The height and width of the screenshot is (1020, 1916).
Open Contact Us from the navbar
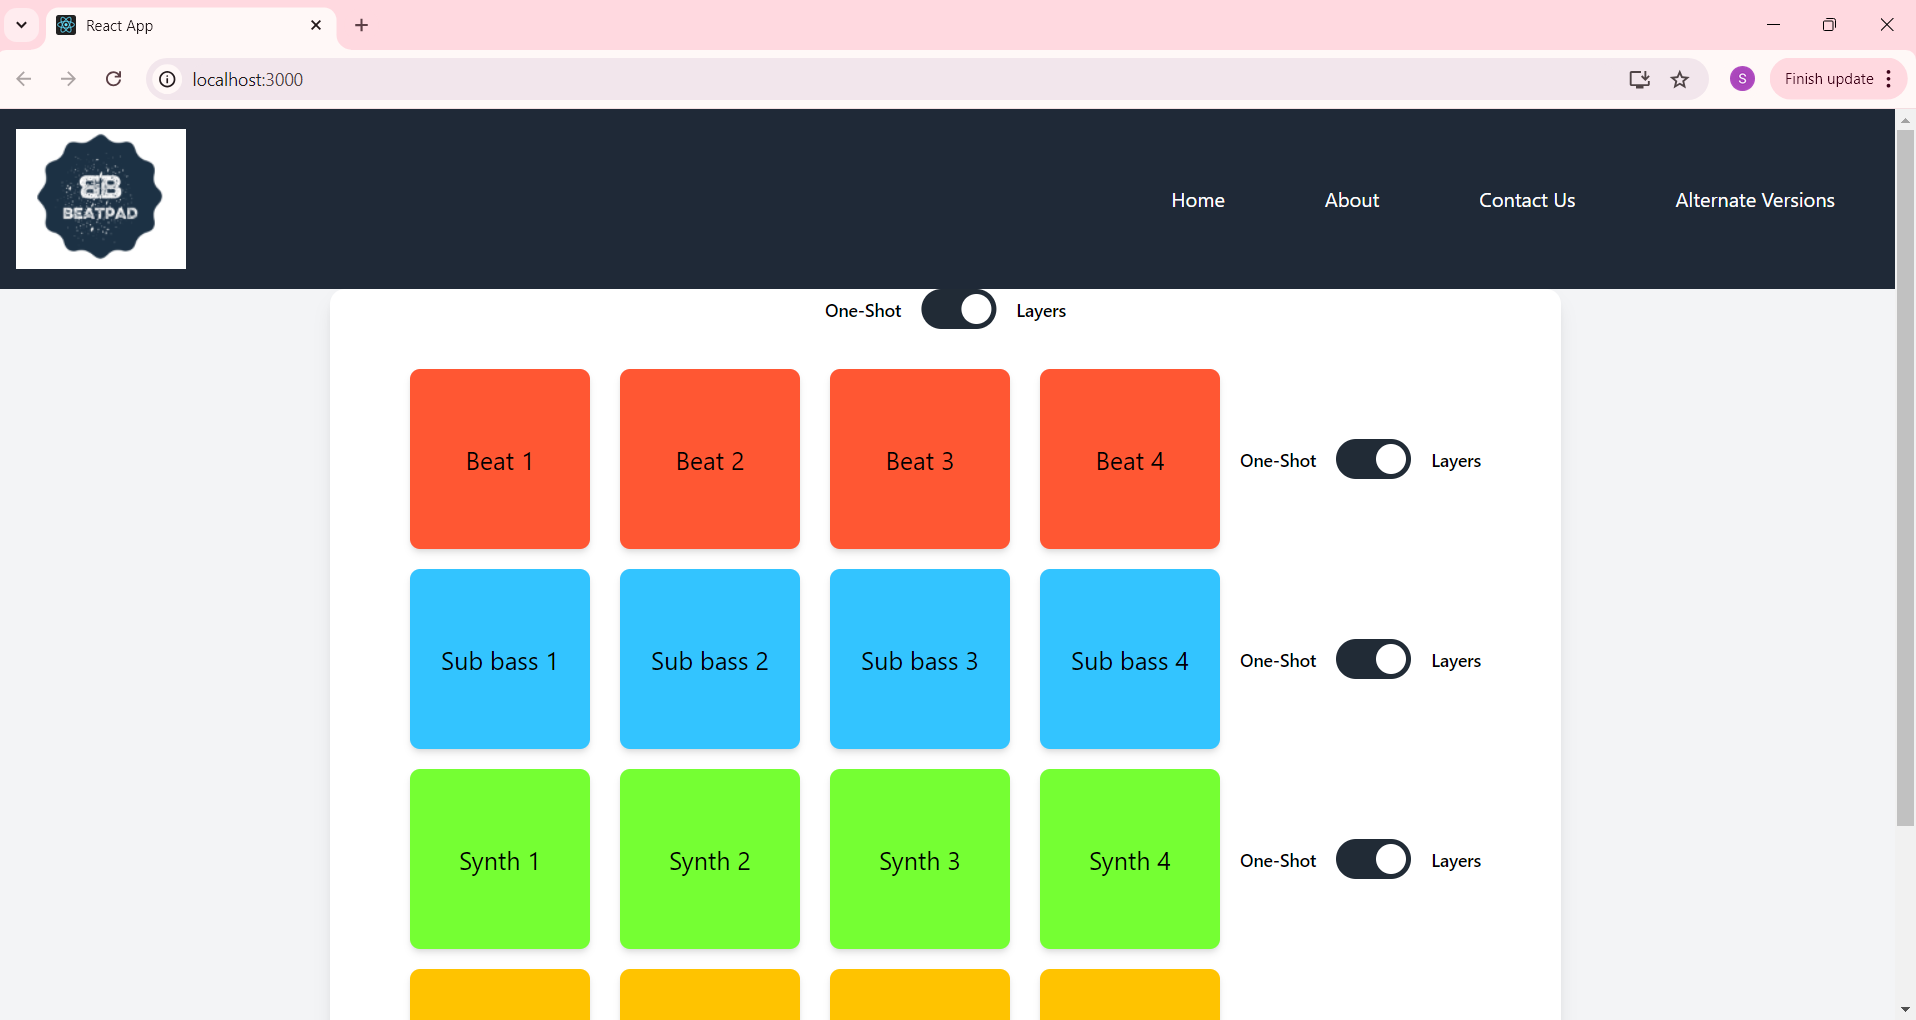click(x=1527, y=200)
